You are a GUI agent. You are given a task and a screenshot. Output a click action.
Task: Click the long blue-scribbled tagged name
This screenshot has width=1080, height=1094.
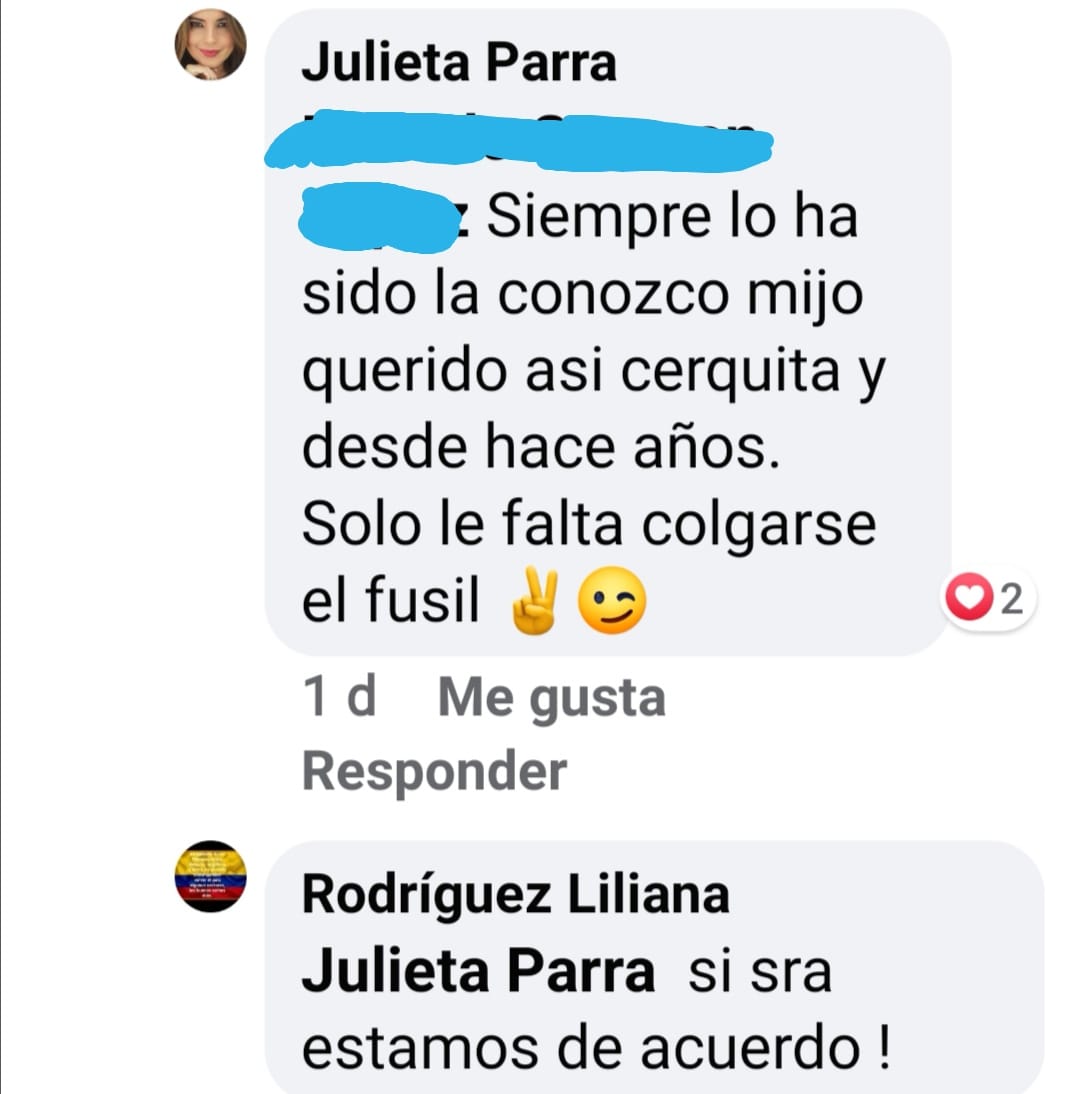[x=519, y=140]
